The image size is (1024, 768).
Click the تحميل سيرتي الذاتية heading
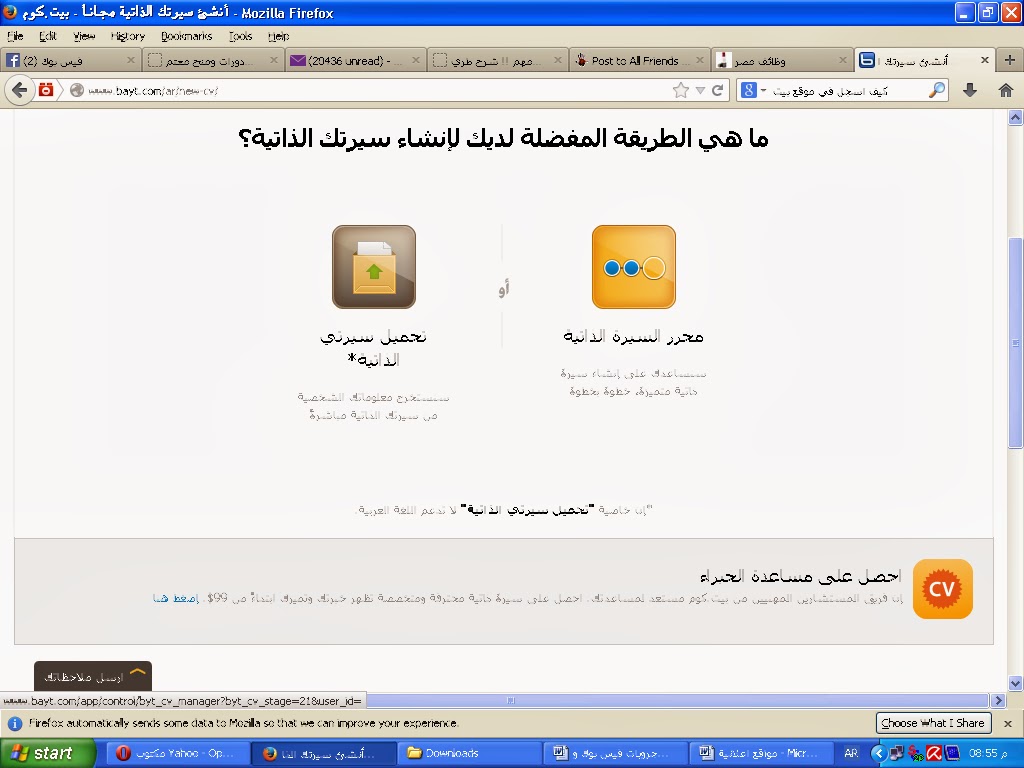(x=374, y=348)
